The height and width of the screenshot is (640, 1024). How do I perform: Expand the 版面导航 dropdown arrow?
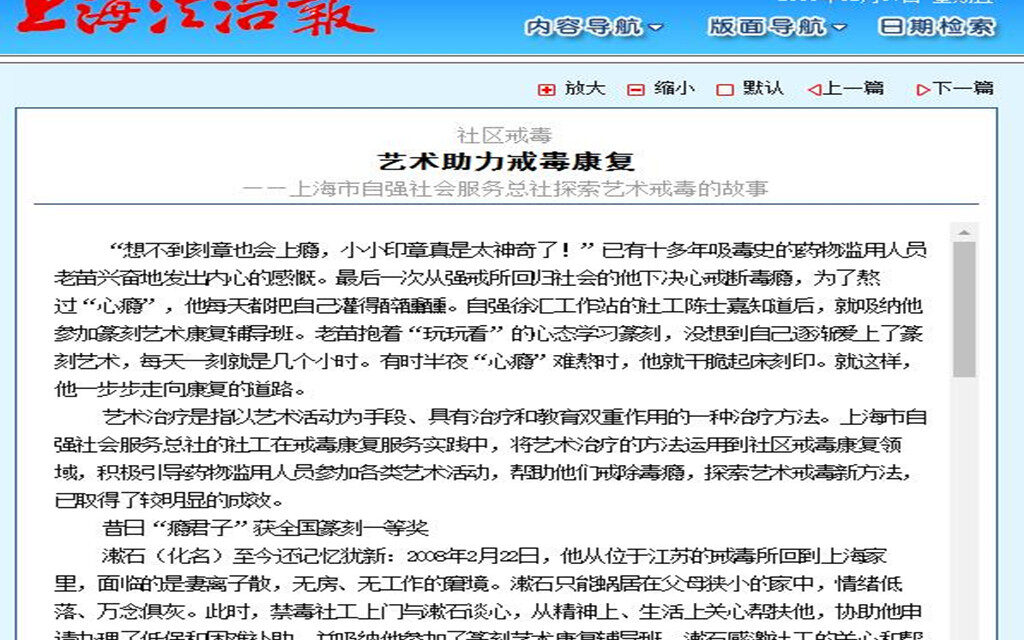(838, 28)
